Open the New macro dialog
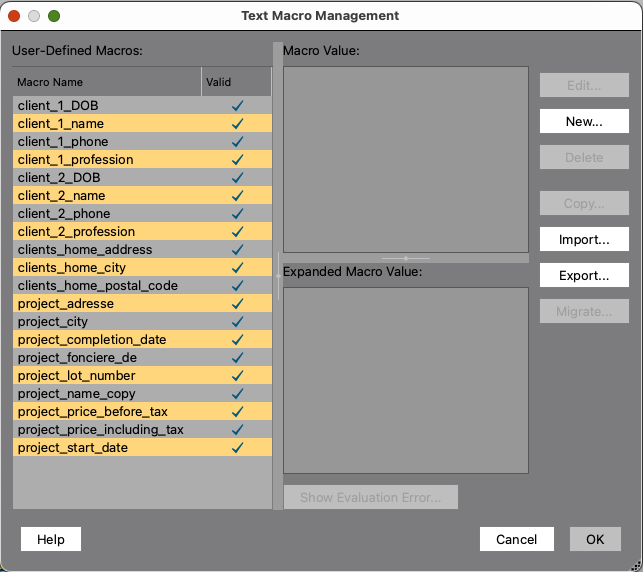 click(584, 121)
